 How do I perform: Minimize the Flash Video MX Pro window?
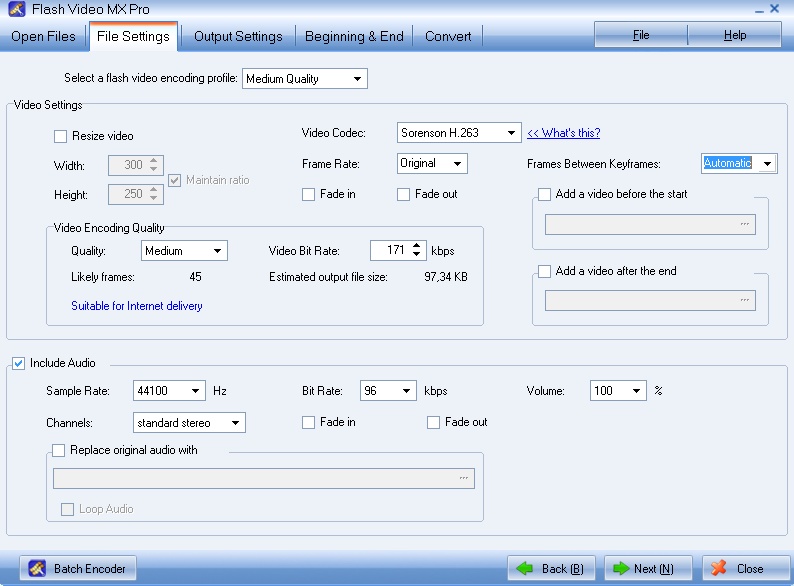pos(759,10)
